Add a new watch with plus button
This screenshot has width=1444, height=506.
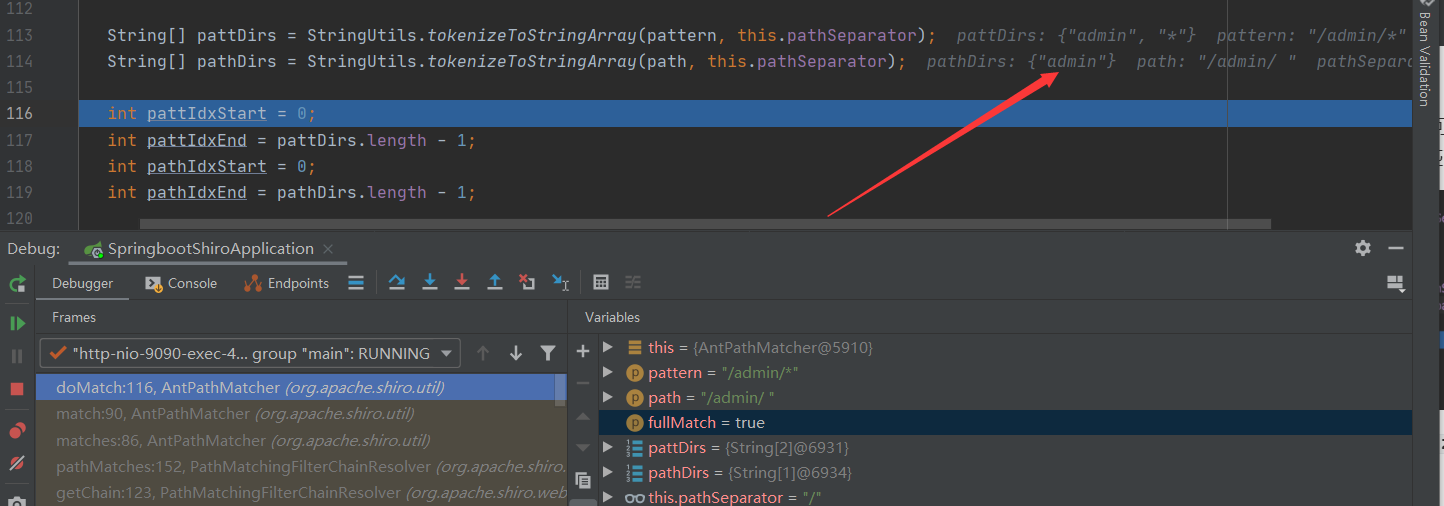(583, 351)
